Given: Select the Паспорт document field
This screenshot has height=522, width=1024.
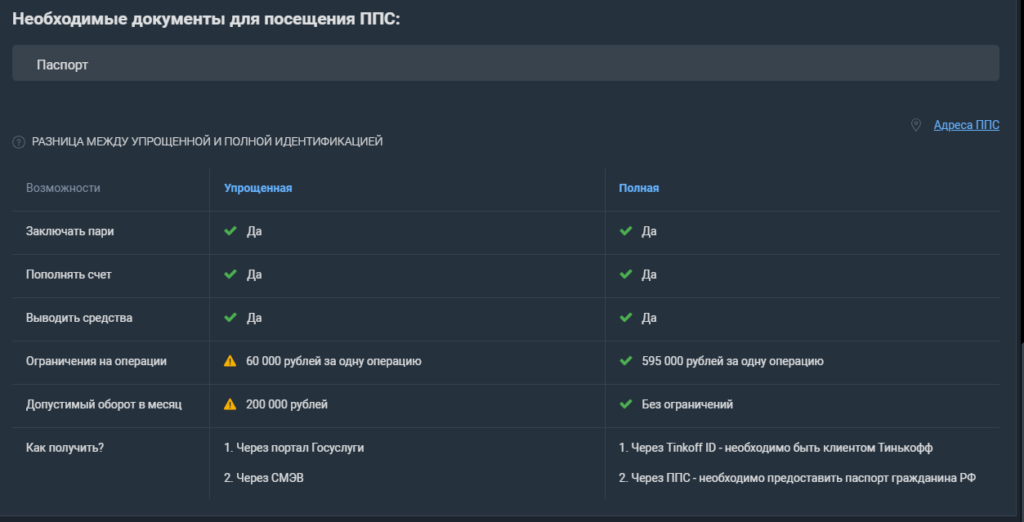Looking at the screenshot, I should (x=505, y=63).
